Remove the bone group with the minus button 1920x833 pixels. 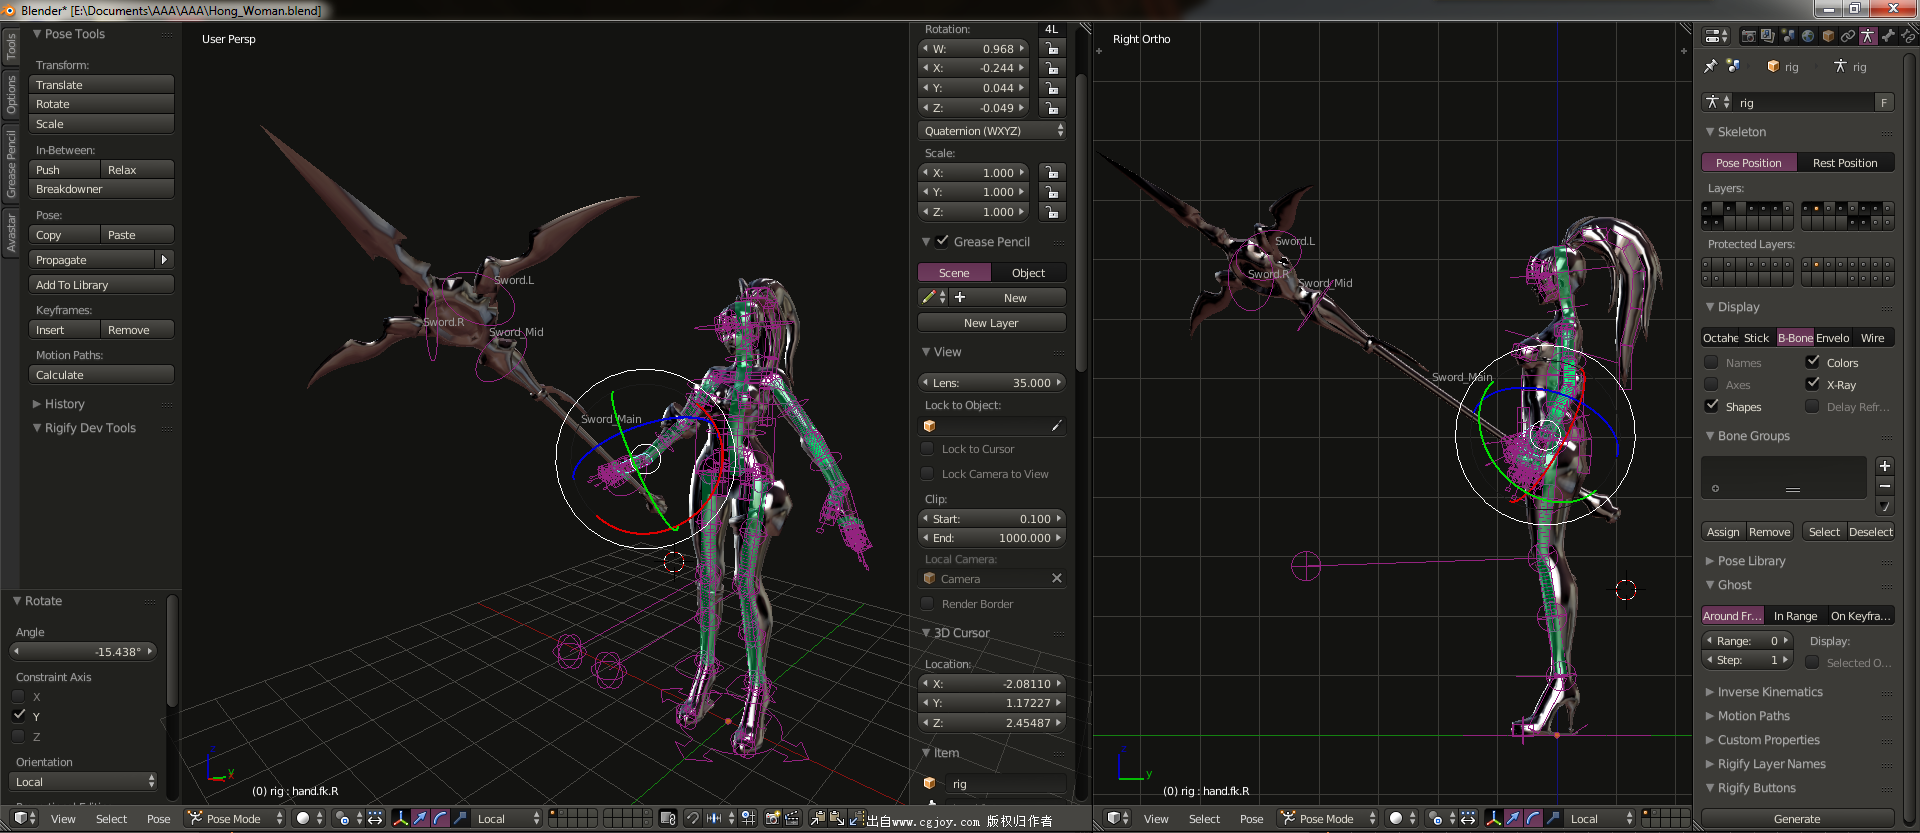[1884, 486]
